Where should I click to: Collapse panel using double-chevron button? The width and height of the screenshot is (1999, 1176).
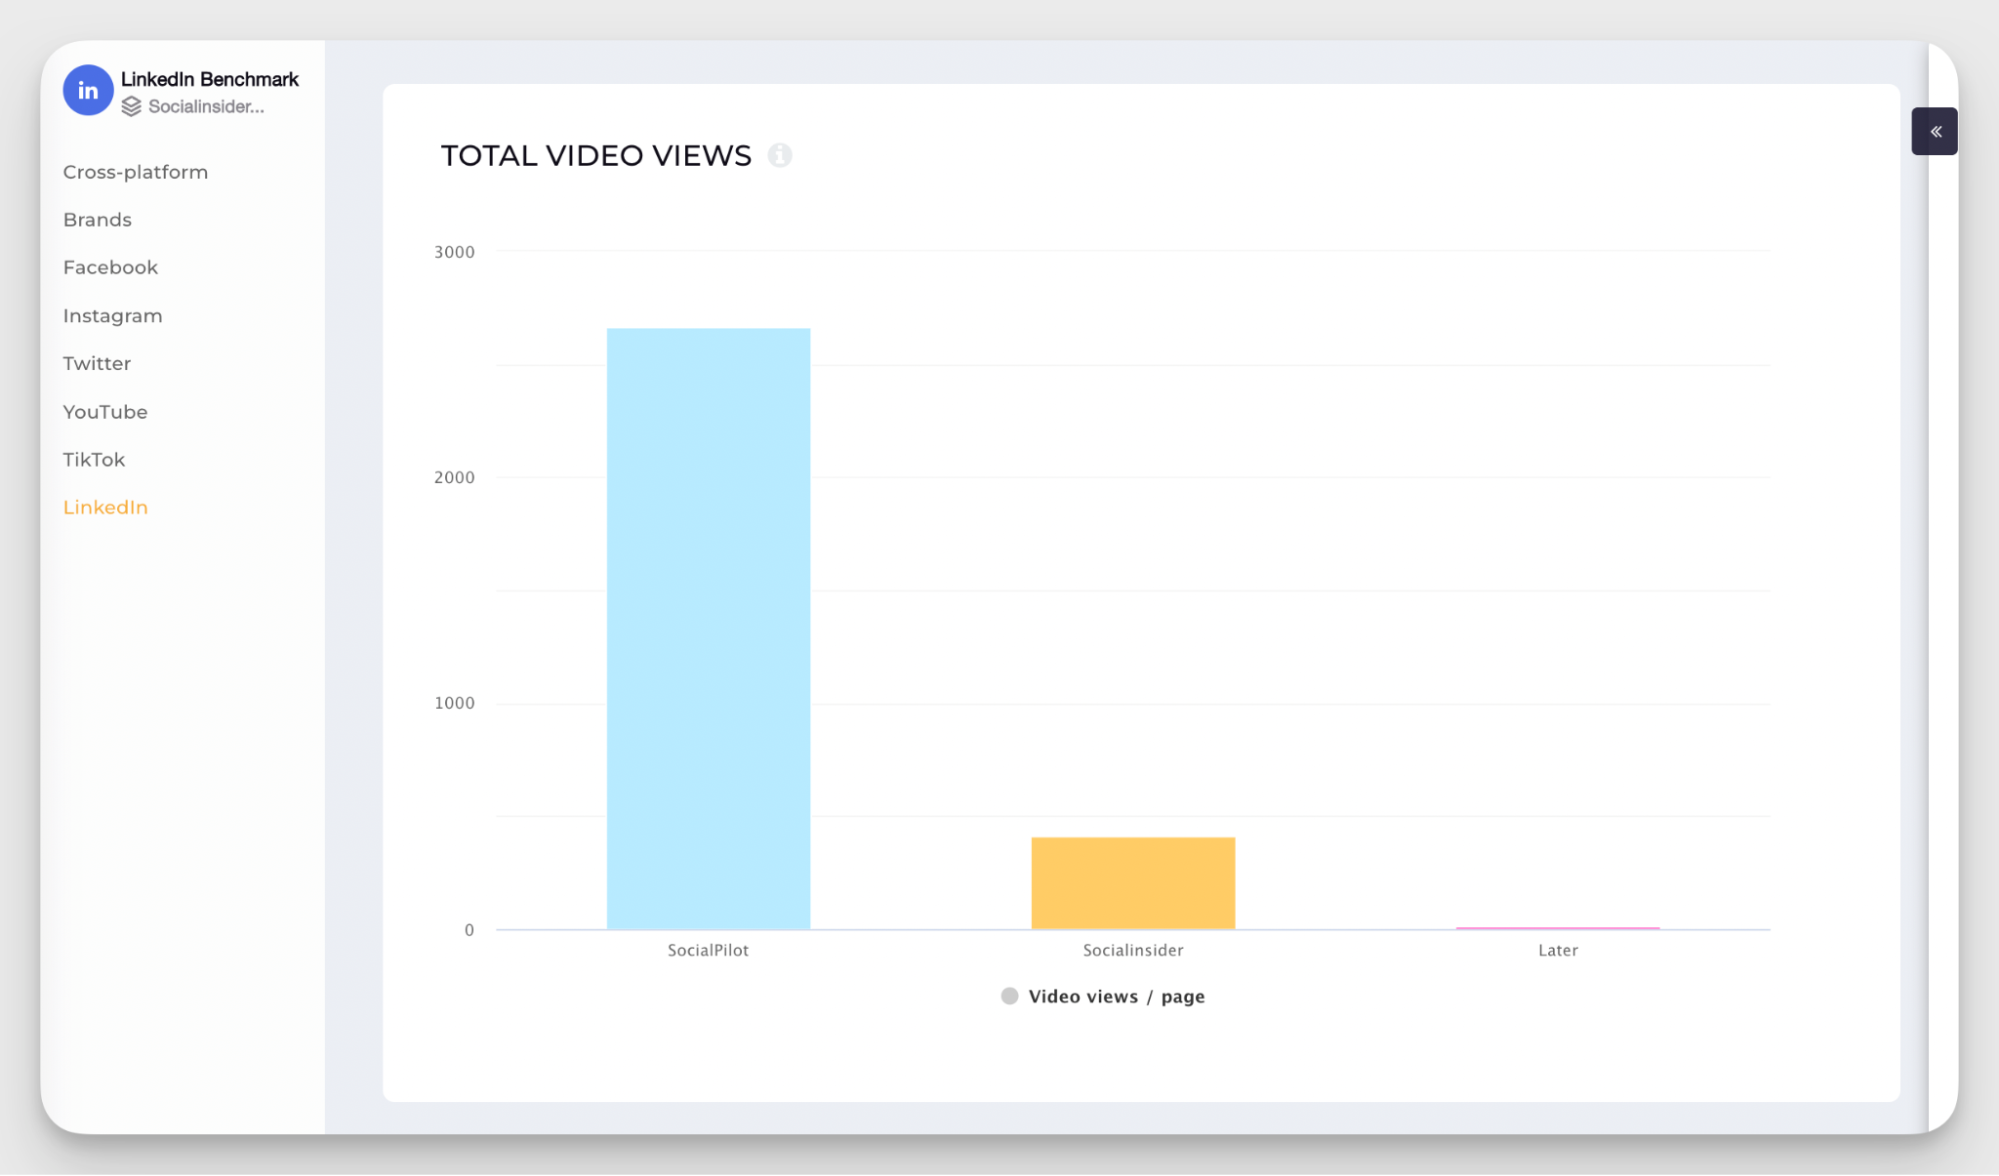pyautogui.click(x=1935, y=132)
